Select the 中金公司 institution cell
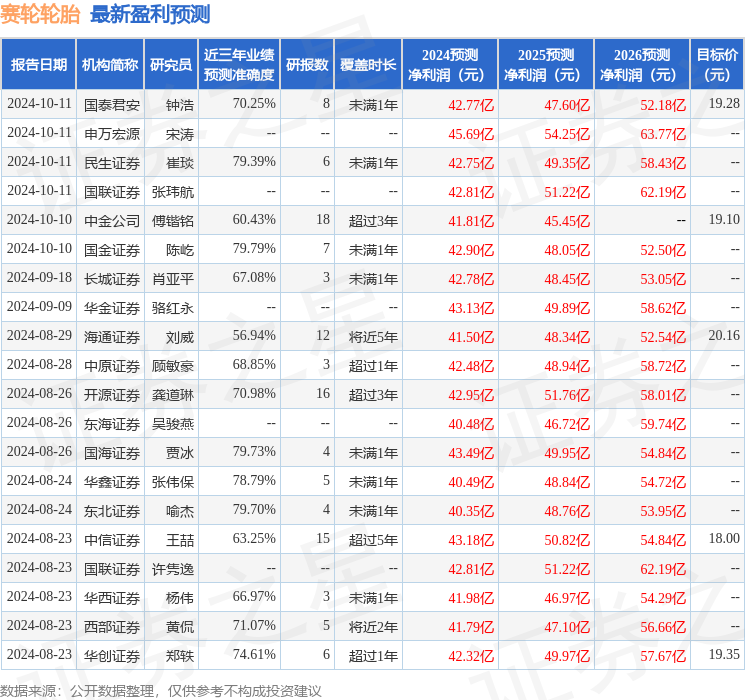 point(112,221)
